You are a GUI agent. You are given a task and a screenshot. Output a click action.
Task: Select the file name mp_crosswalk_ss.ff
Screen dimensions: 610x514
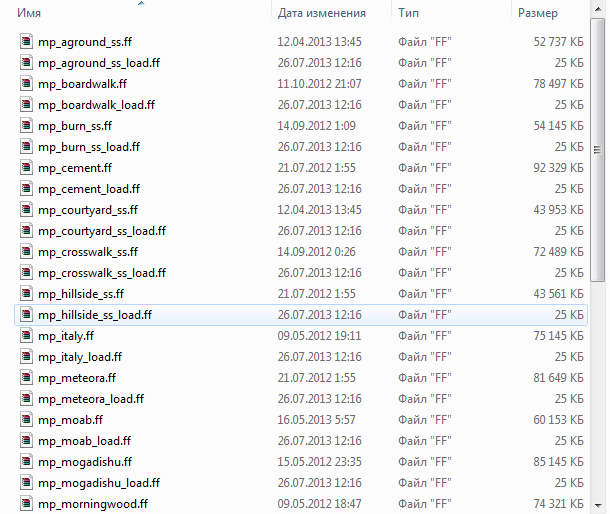pos(88,252)
